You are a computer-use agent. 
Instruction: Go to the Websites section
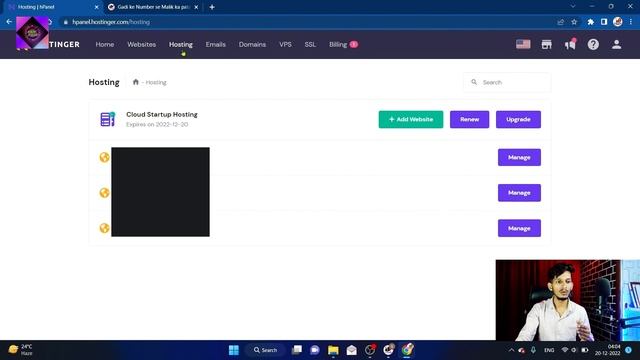tap(141, 44)
